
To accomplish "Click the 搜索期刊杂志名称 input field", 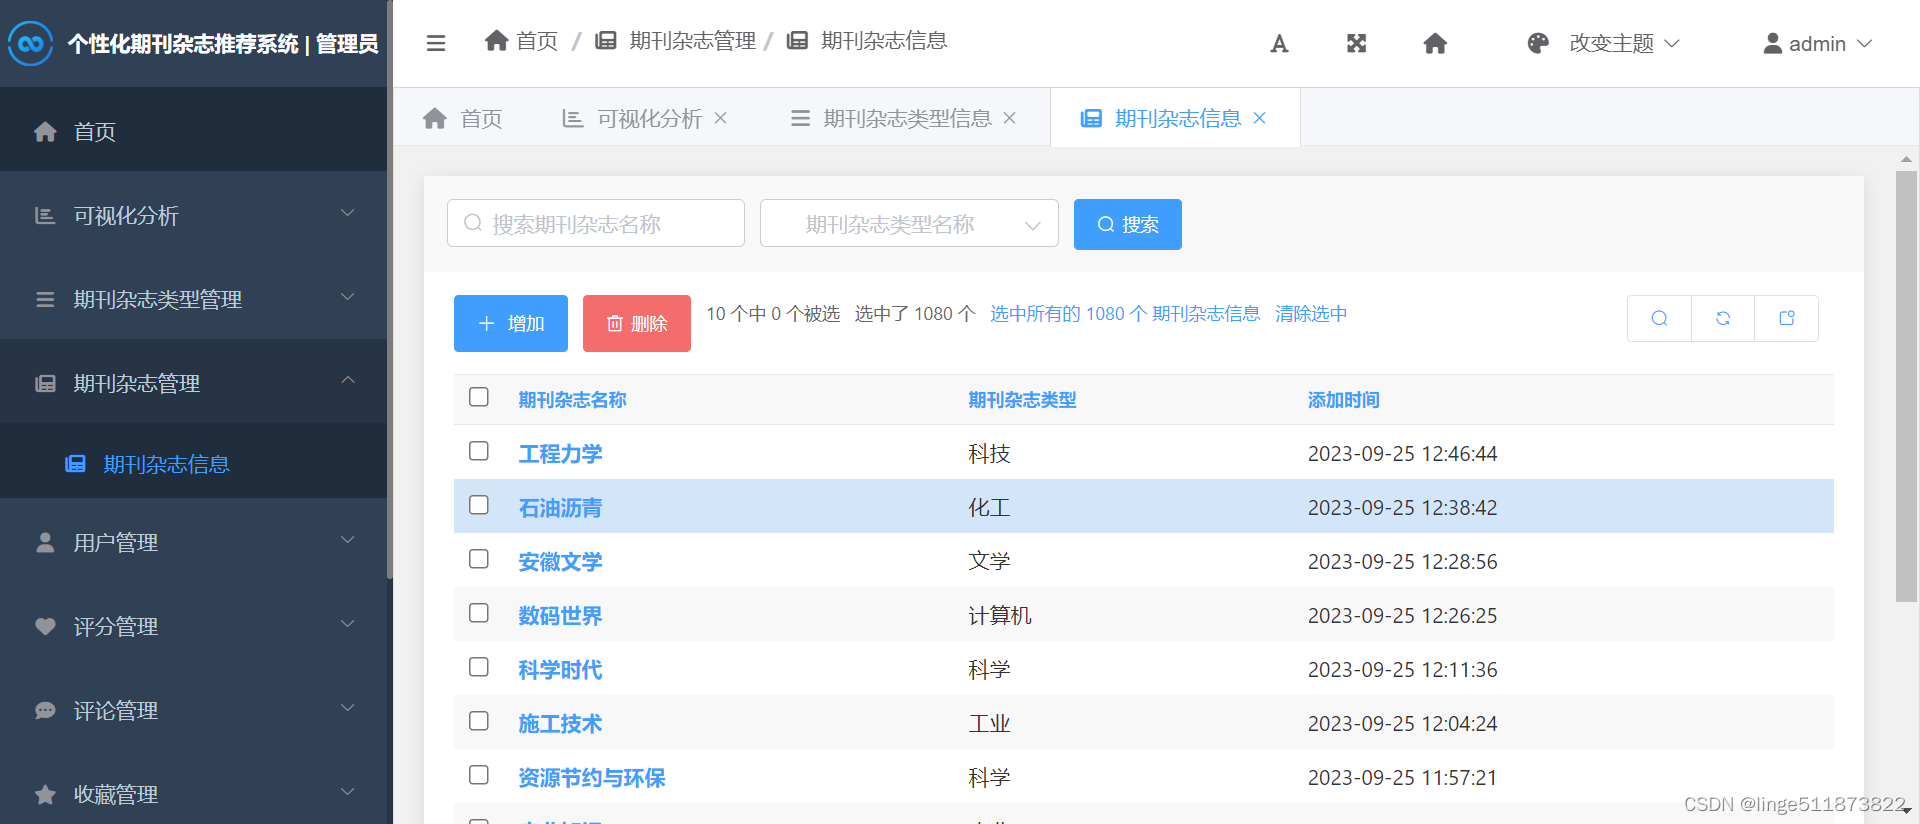I will tap(596, 223).
